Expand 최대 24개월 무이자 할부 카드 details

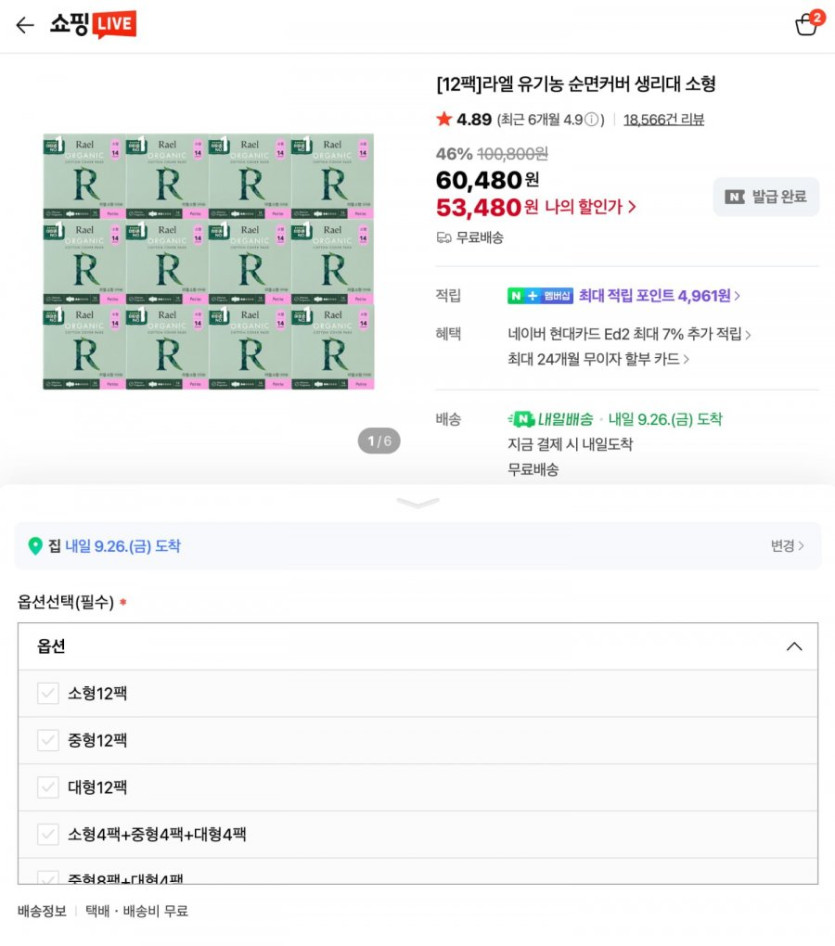coord(598,359)
